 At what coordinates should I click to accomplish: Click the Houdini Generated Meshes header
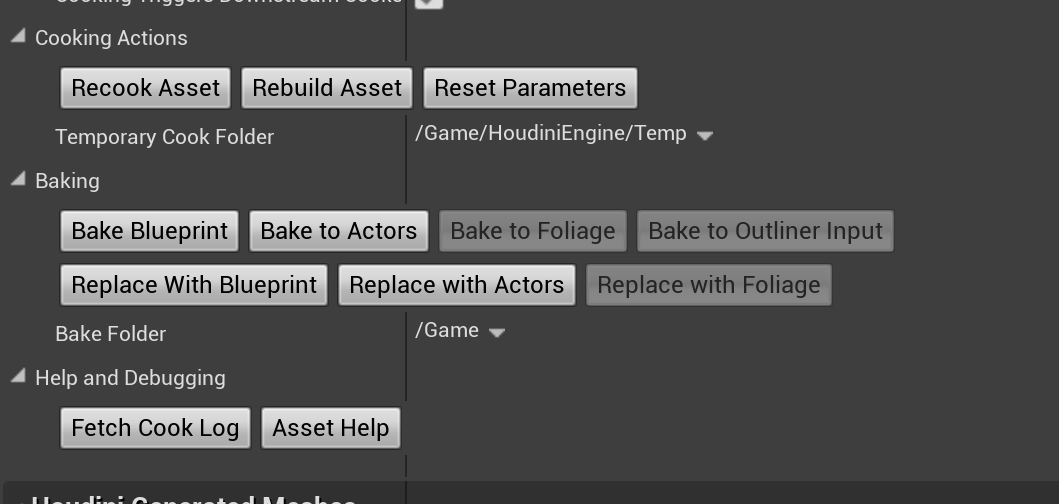[x=193, y=499]
